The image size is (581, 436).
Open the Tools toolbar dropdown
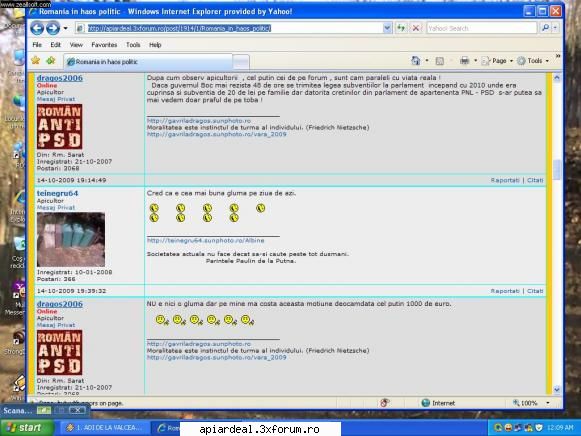point(533,61)
